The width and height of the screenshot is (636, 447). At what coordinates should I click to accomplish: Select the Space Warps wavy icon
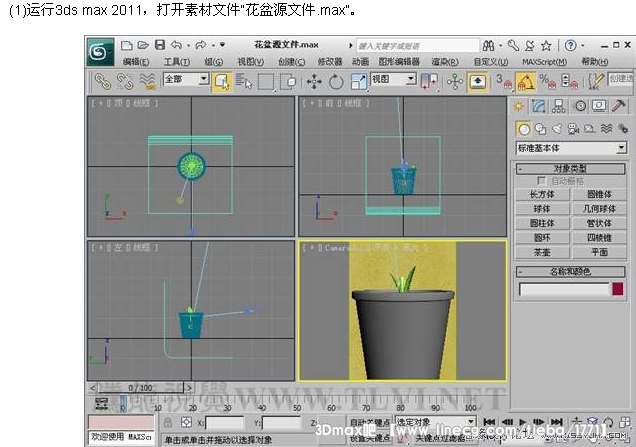pyautogui.click(x=606, y=129)
